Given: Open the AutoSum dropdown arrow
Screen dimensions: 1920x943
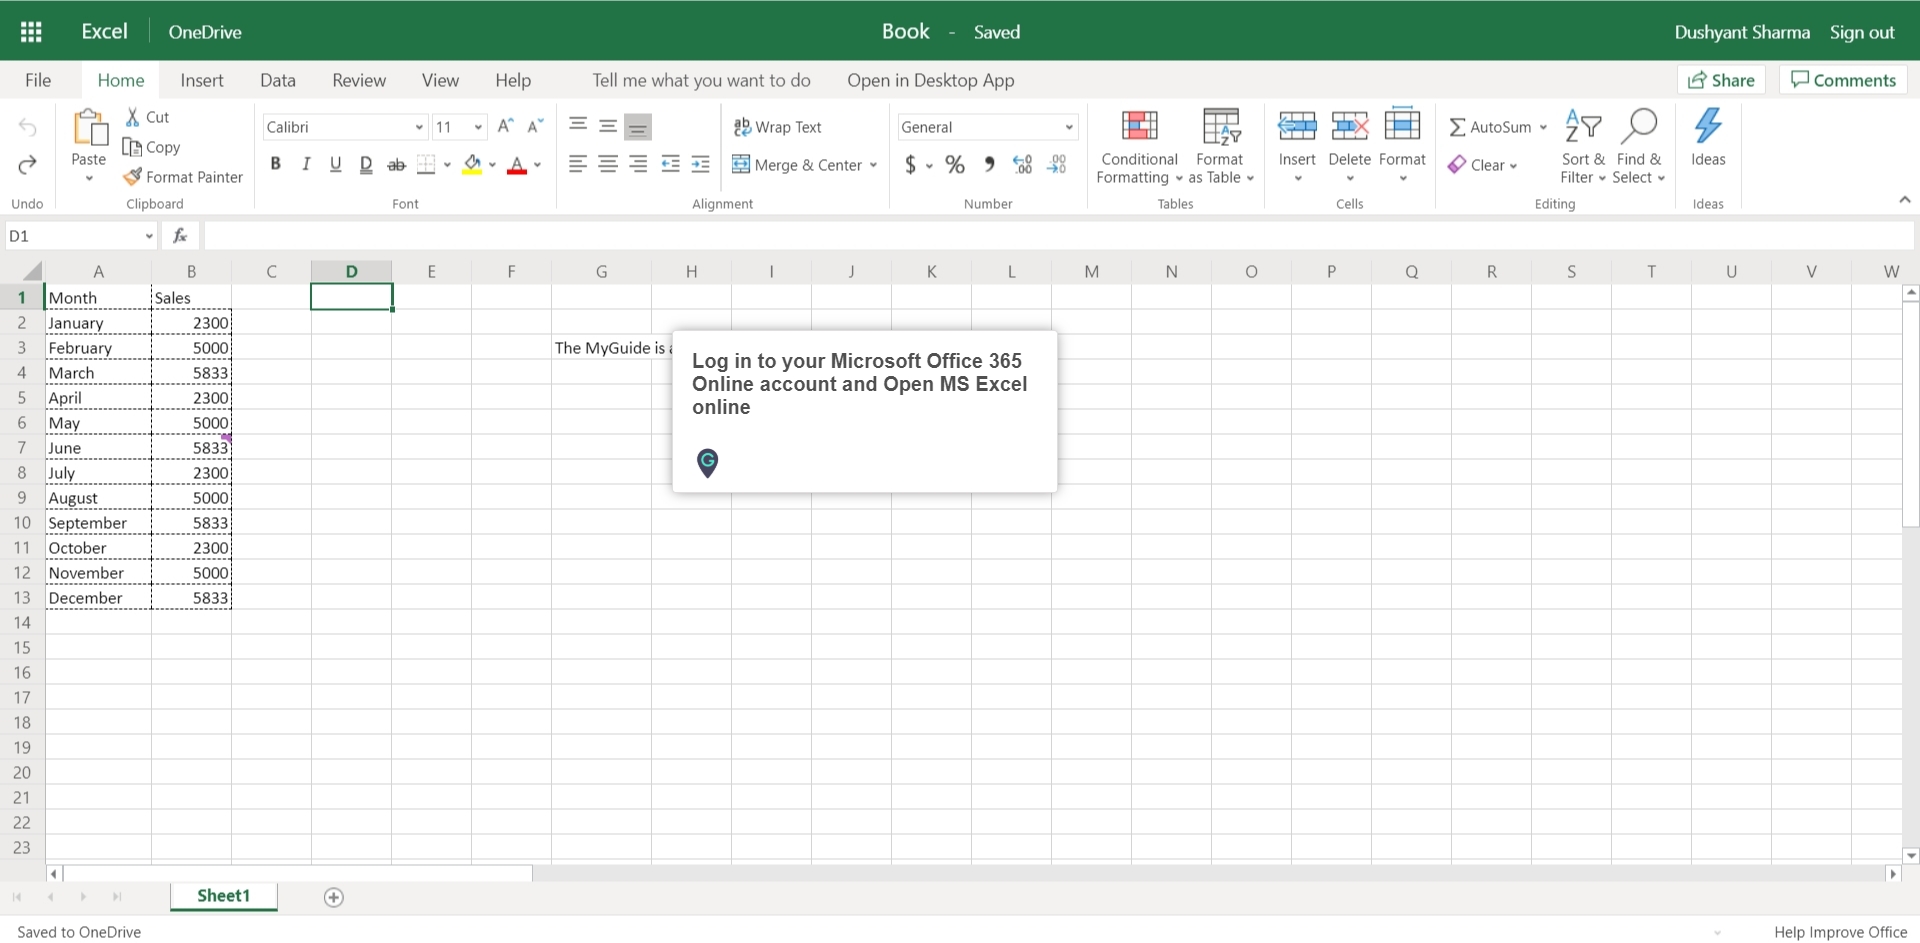Looking at the screenshot, I should tap(1543, 127).
